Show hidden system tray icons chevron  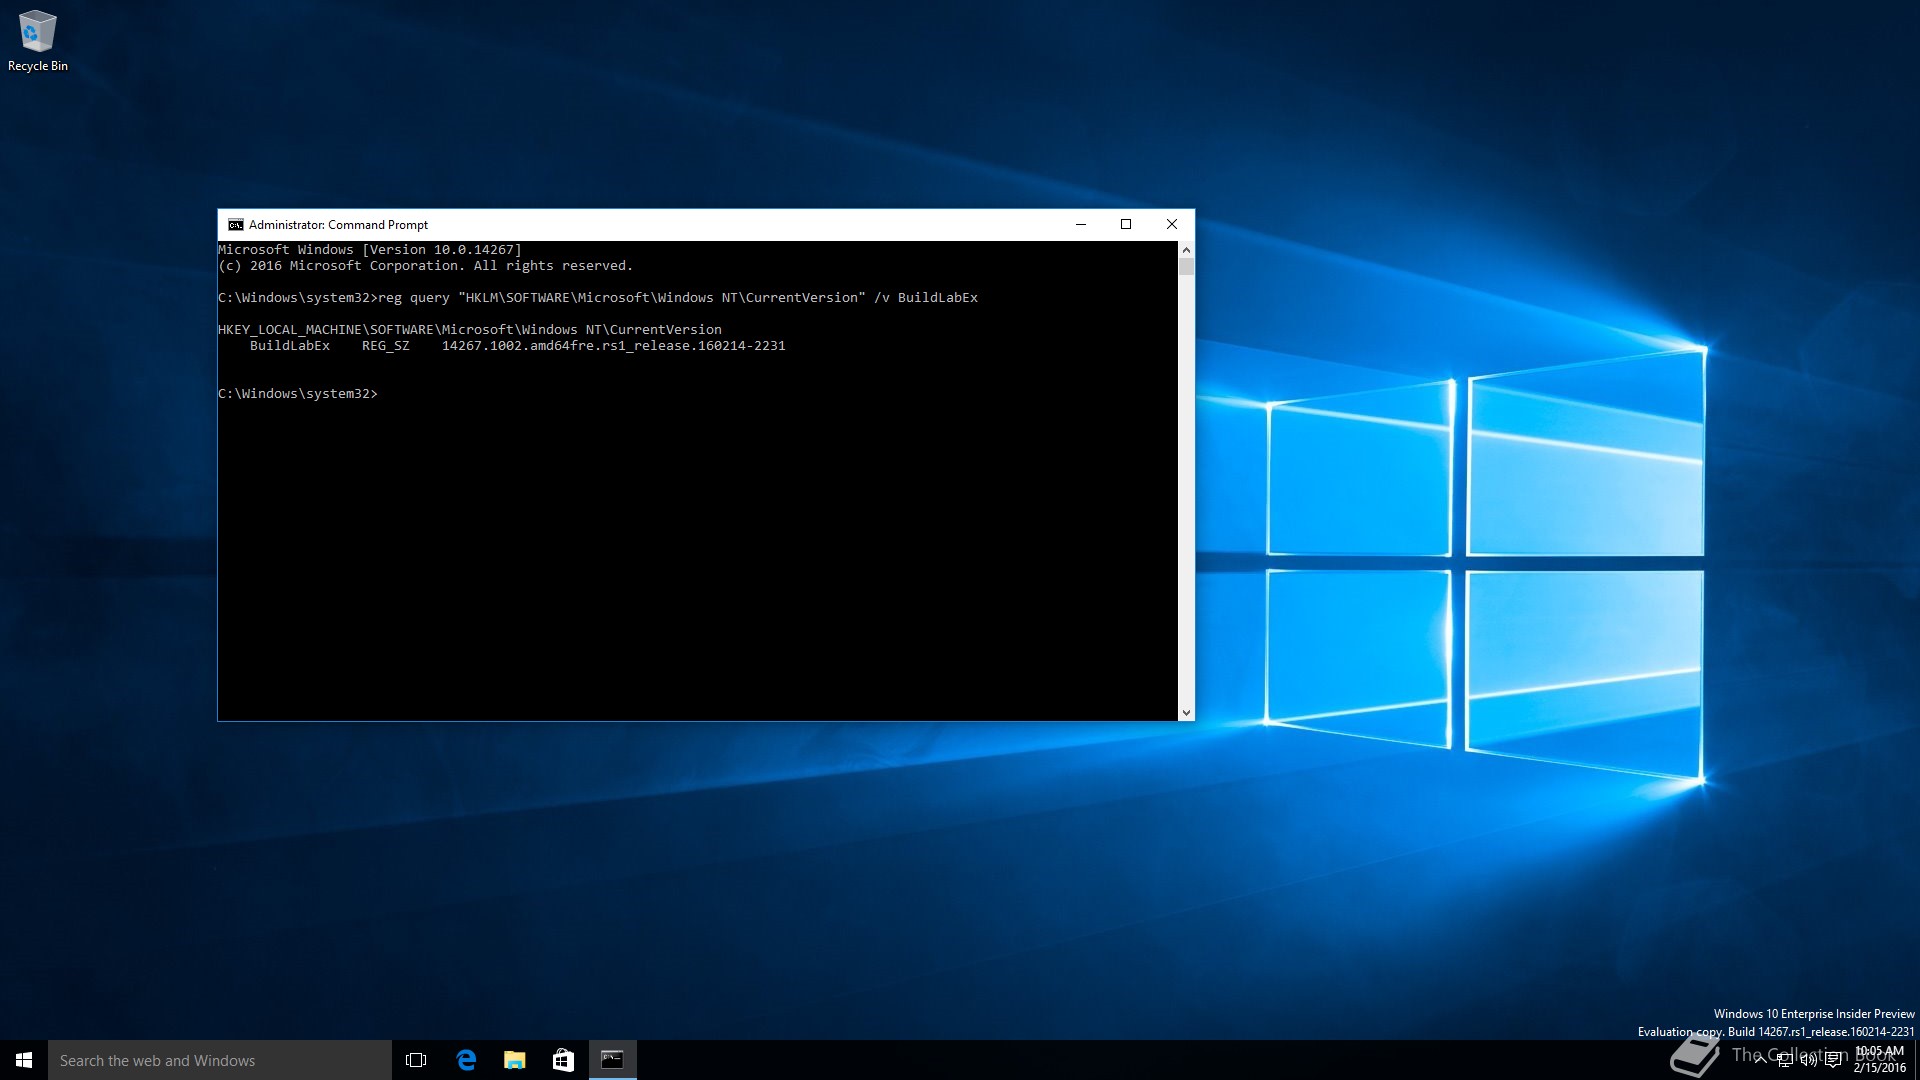[1760, 1060]
